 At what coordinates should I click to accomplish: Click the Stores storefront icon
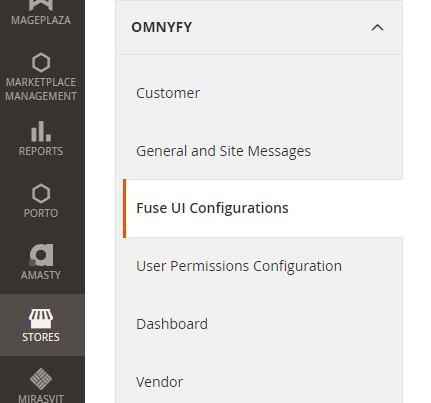(x=41, y=319)
